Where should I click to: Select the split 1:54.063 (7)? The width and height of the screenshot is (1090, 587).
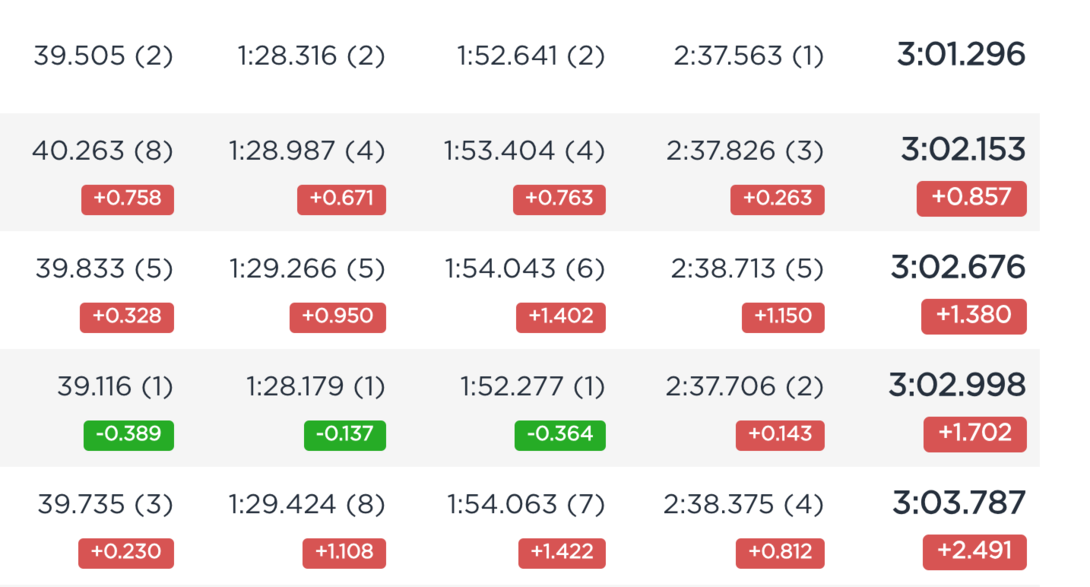pos(526,504)
